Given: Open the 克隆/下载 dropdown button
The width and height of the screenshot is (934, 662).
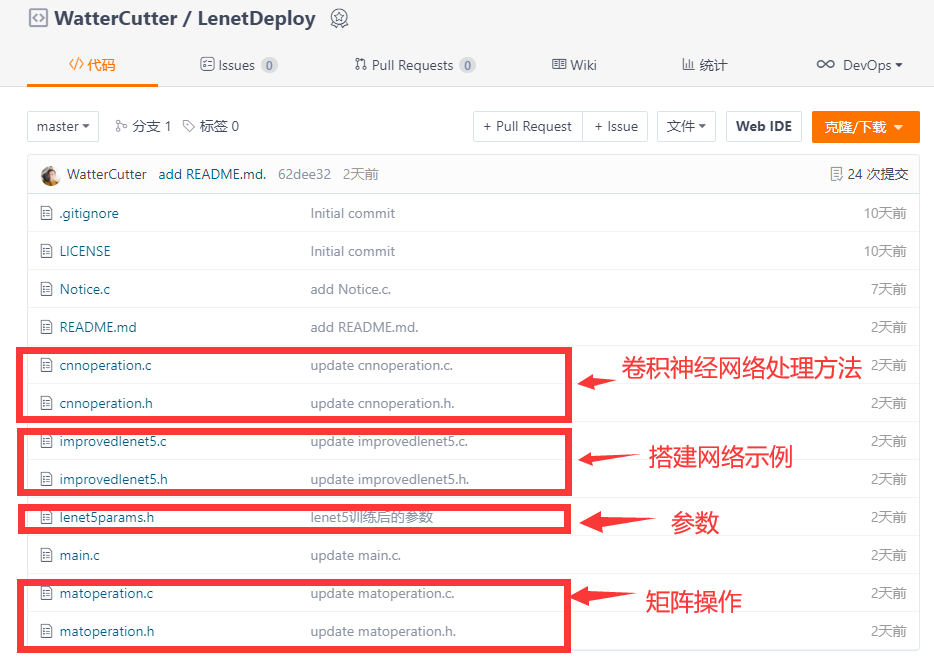Looking at the screenshot, I should 865,127.
